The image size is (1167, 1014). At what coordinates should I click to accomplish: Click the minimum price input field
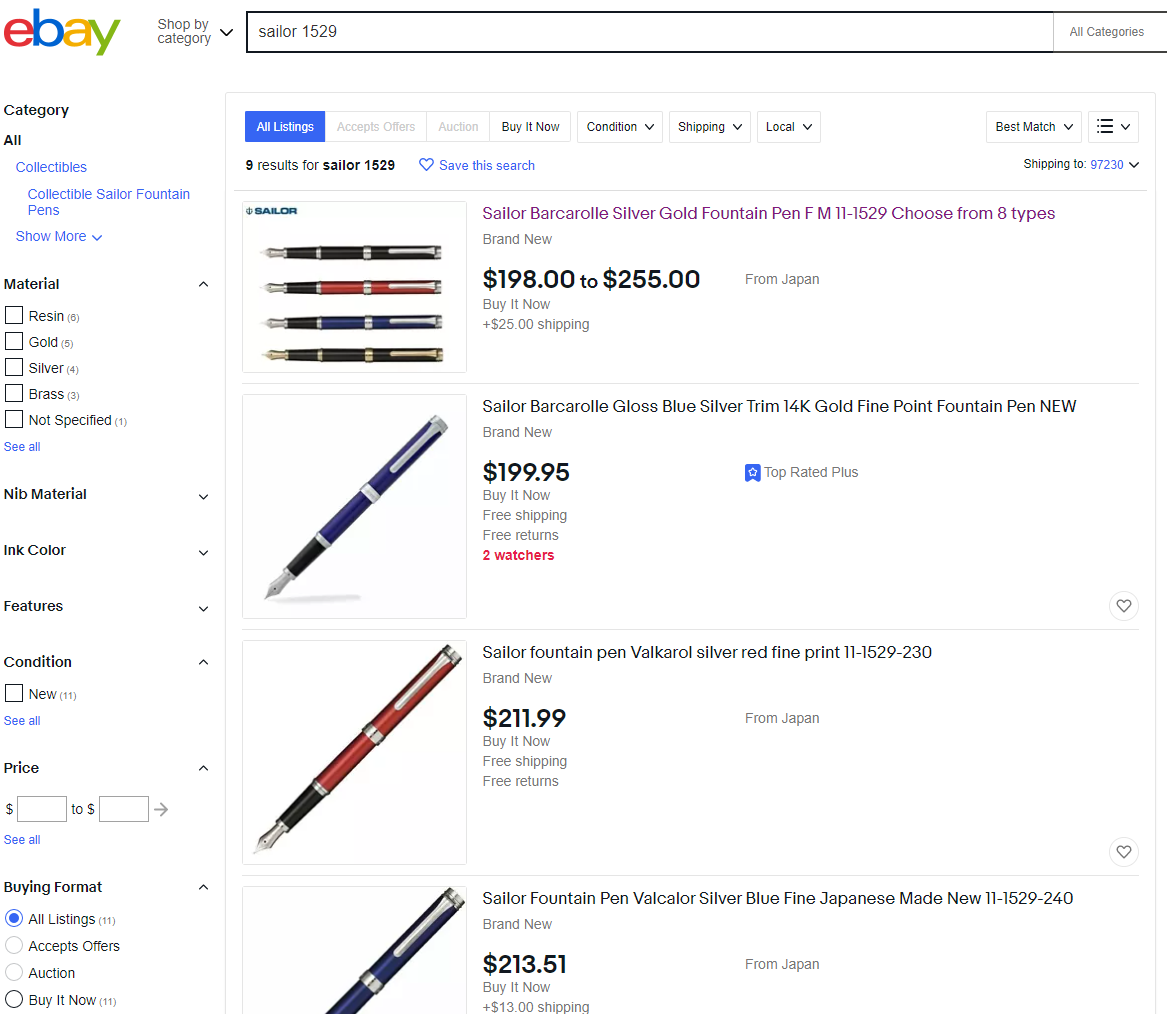pyautogui.click(x=42, y=809)
